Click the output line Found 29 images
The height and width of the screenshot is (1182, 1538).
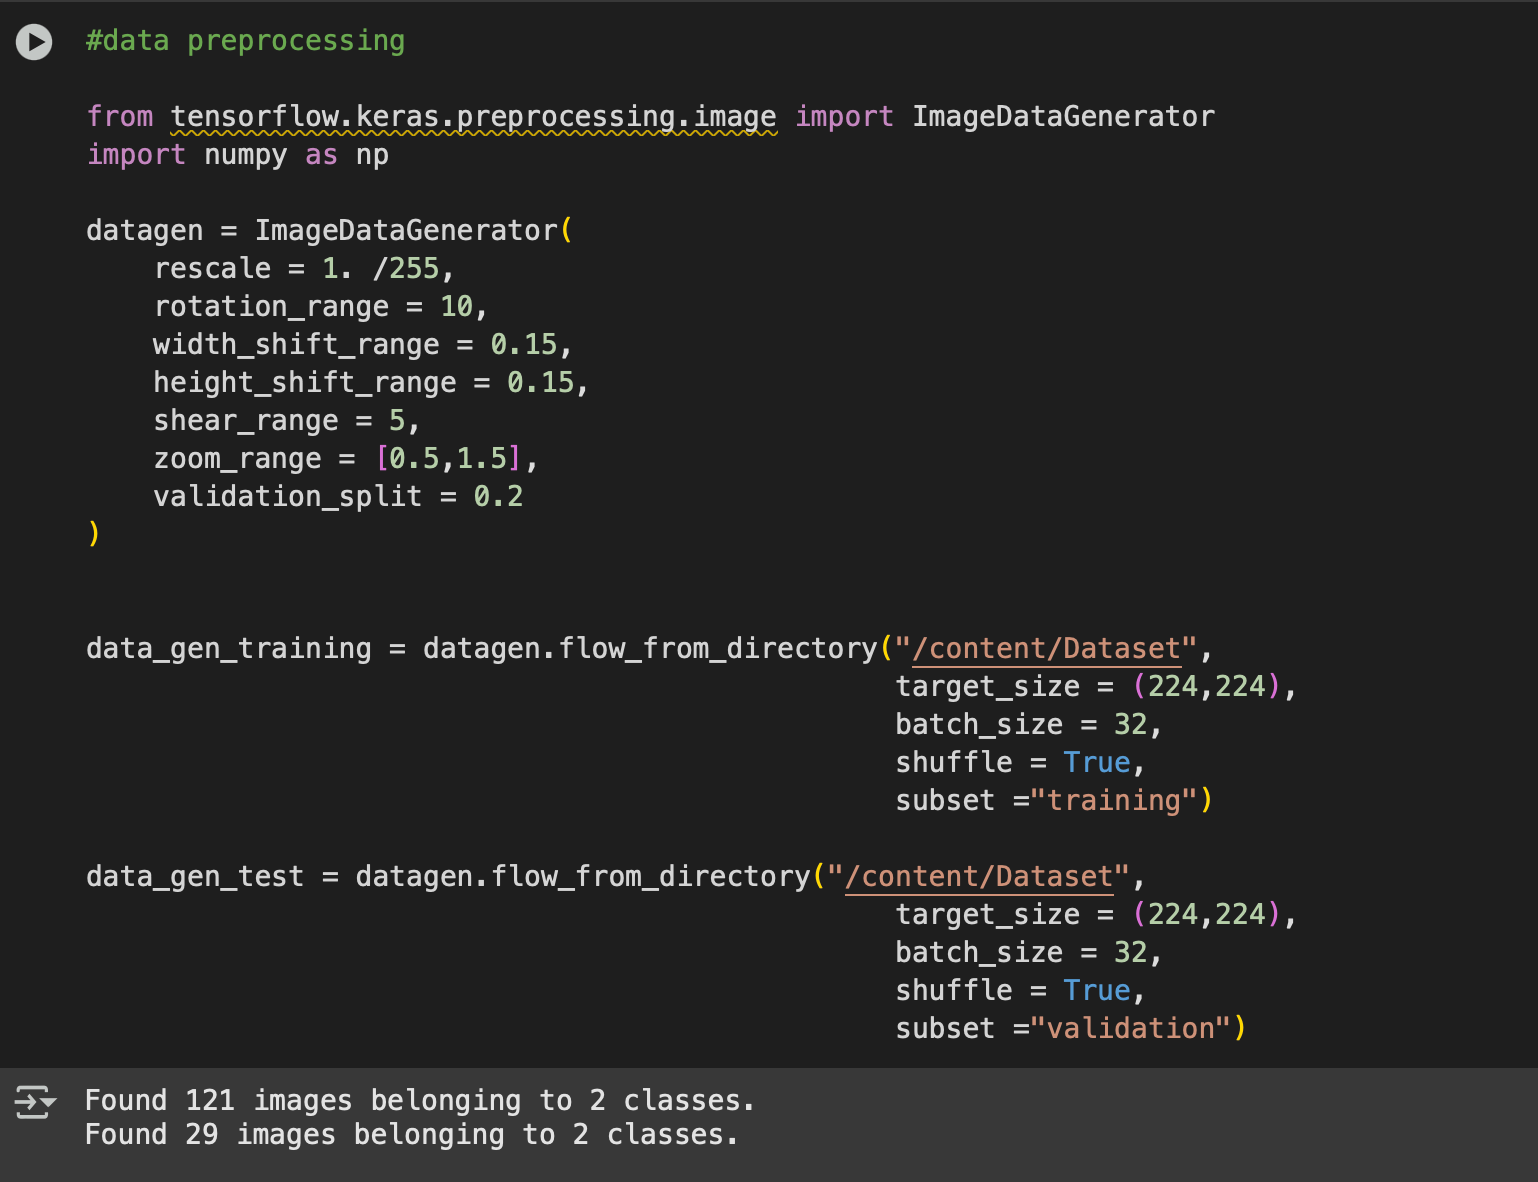411,1135
